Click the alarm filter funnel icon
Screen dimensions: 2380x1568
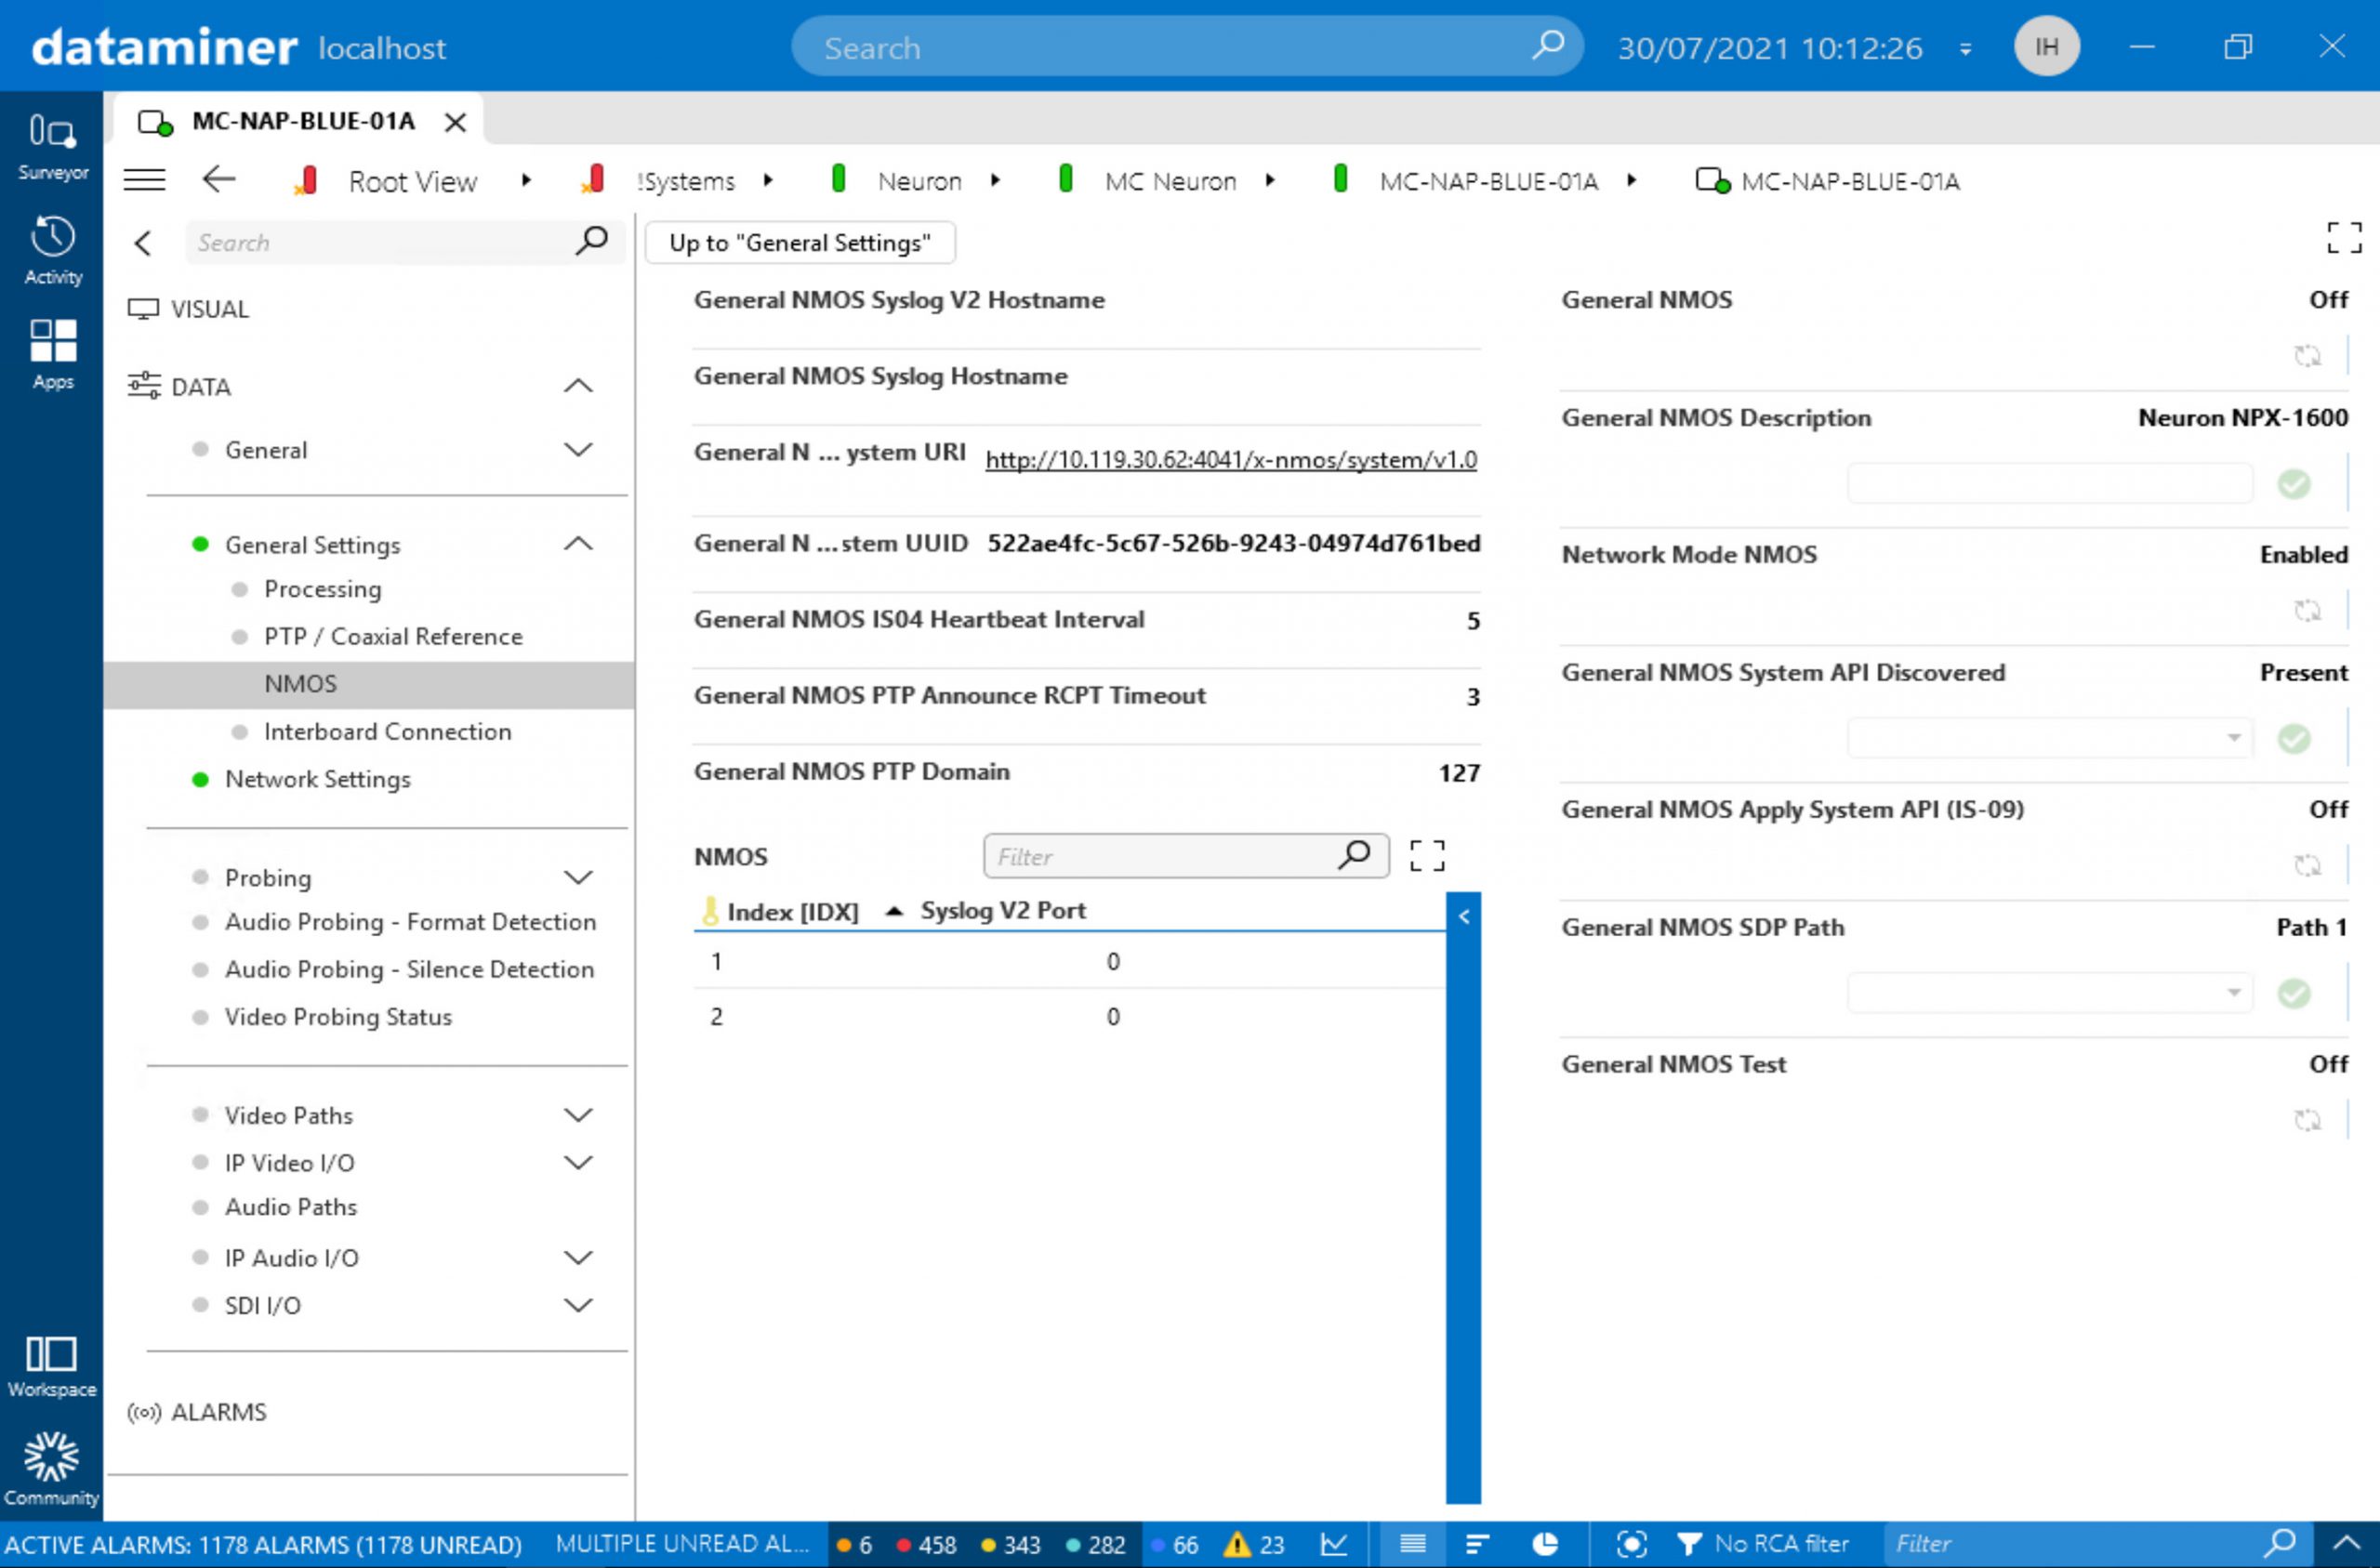[1689, 1545]
